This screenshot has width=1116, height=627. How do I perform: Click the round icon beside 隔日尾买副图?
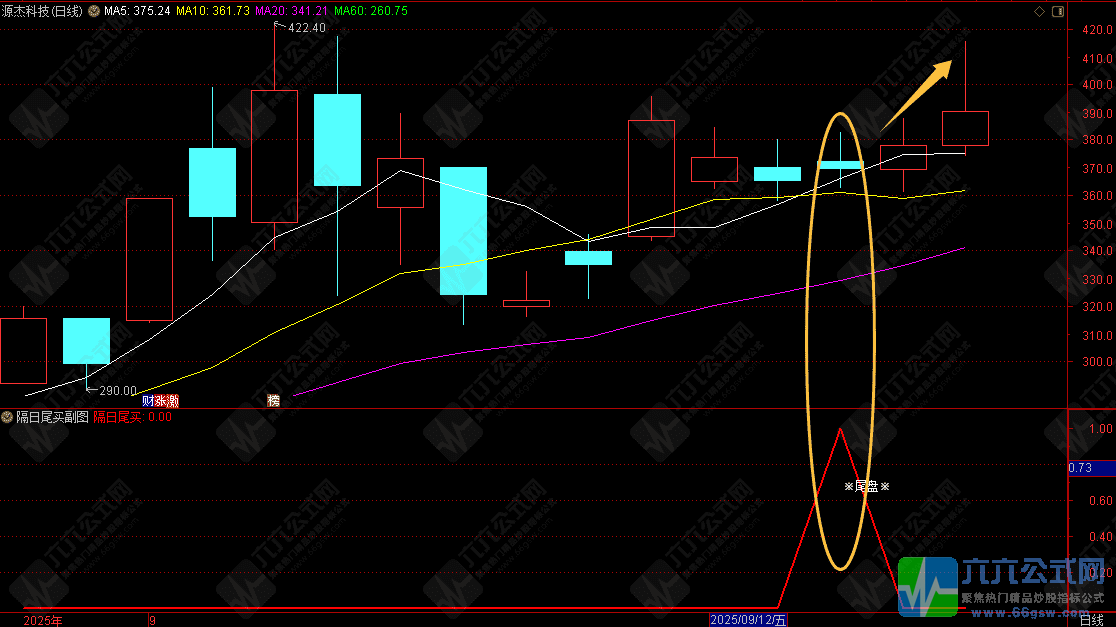click(x=7, y=417)
